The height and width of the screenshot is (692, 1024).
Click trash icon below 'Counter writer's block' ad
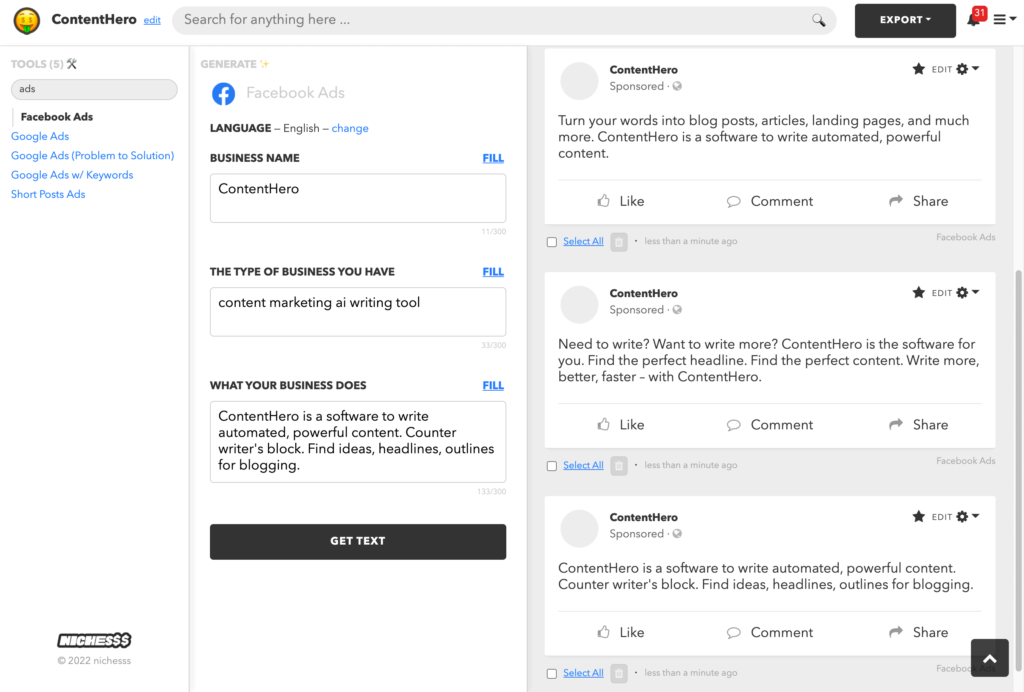pos(619,673)
